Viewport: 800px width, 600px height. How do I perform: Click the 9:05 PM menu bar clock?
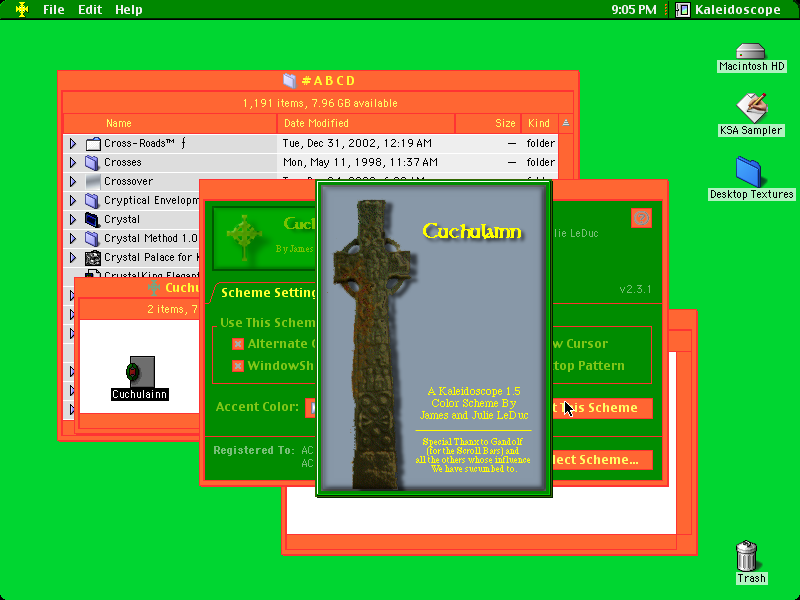634,10
